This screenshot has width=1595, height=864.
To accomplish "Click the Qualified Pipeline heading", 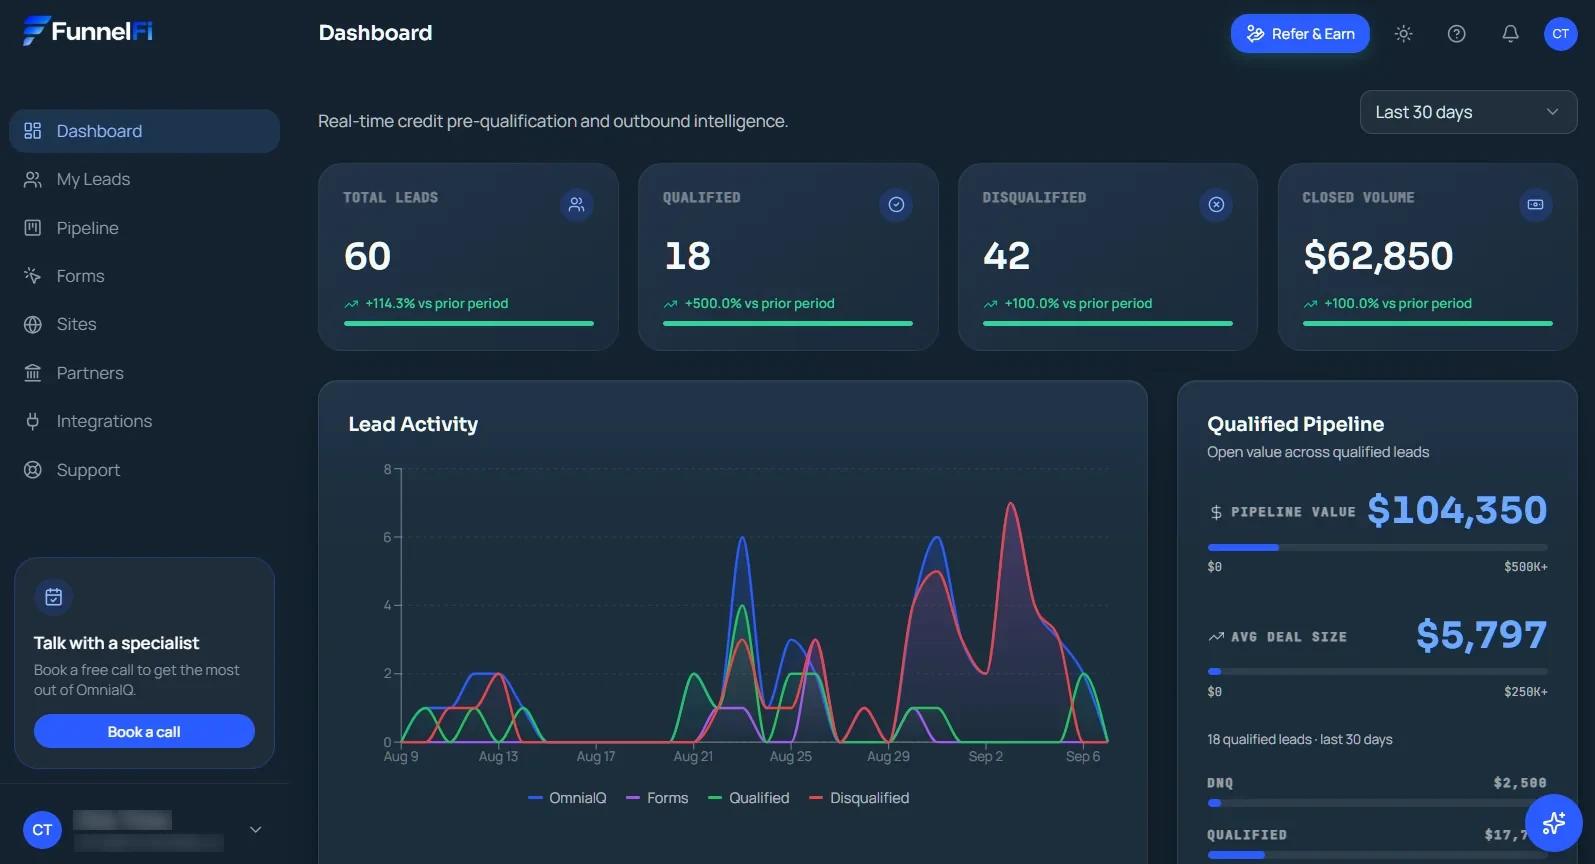I will point(1295,424).
